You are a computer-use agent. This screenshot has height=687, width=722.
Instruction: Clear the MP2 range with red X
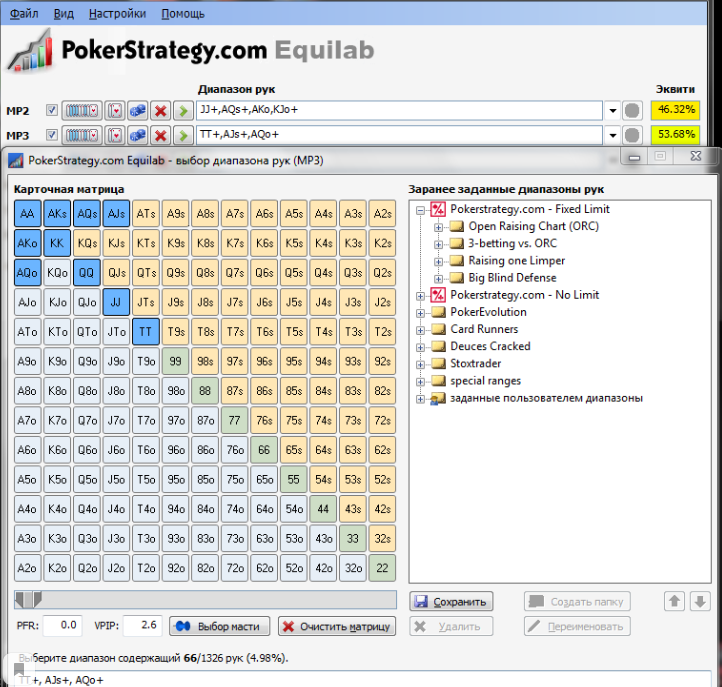point(161,111)
